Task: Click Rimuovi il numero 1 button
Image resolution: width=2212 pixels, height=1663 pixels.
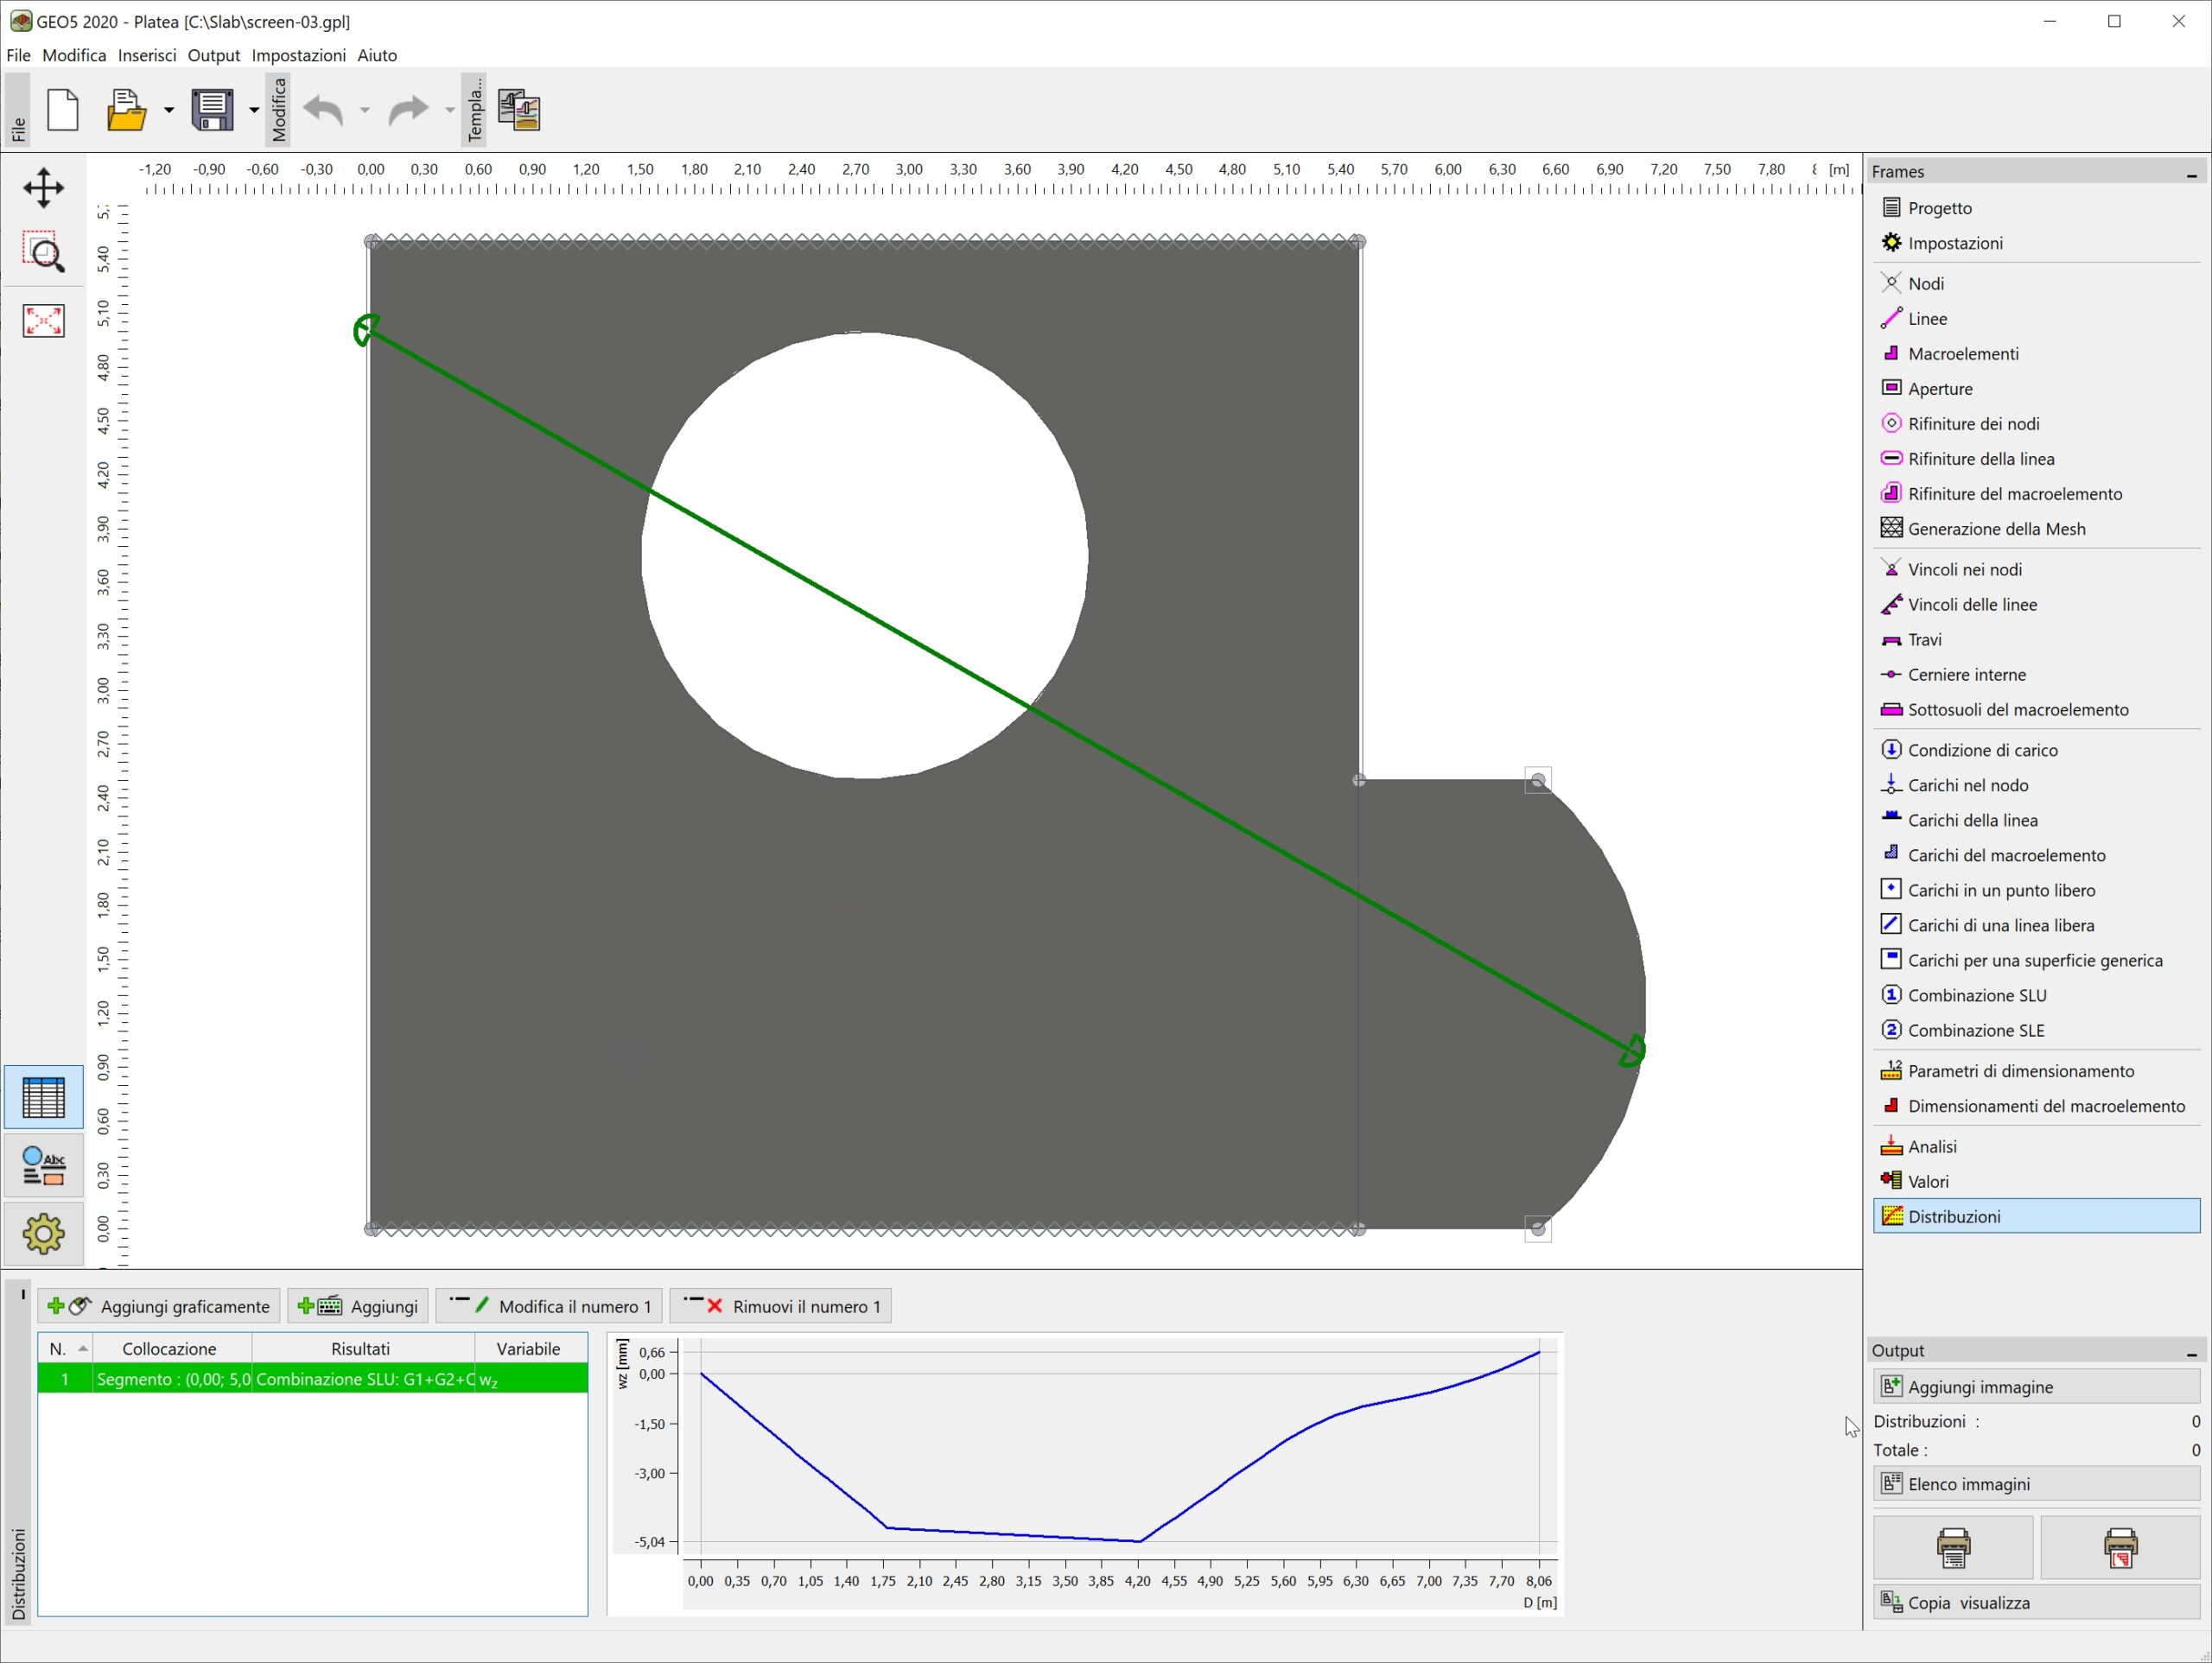Action: pos(781,1306)
